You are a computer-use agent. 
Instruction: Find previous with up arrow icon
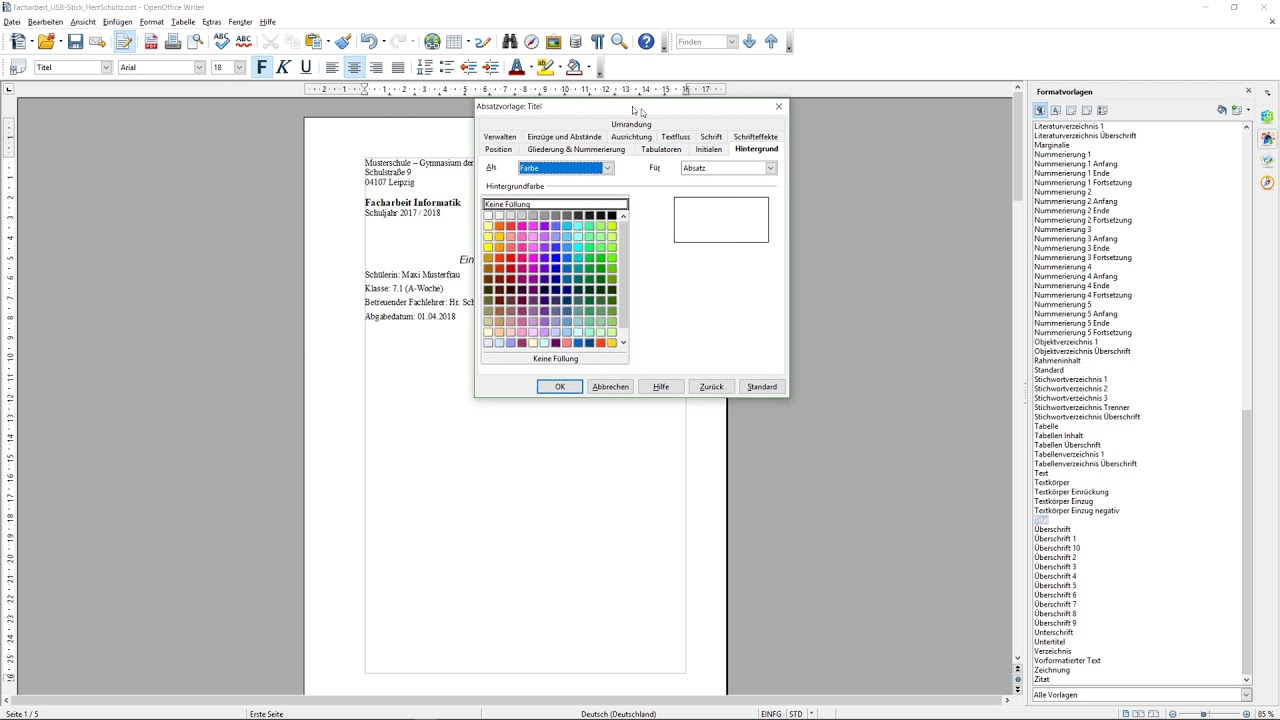[x=771, y=42]
